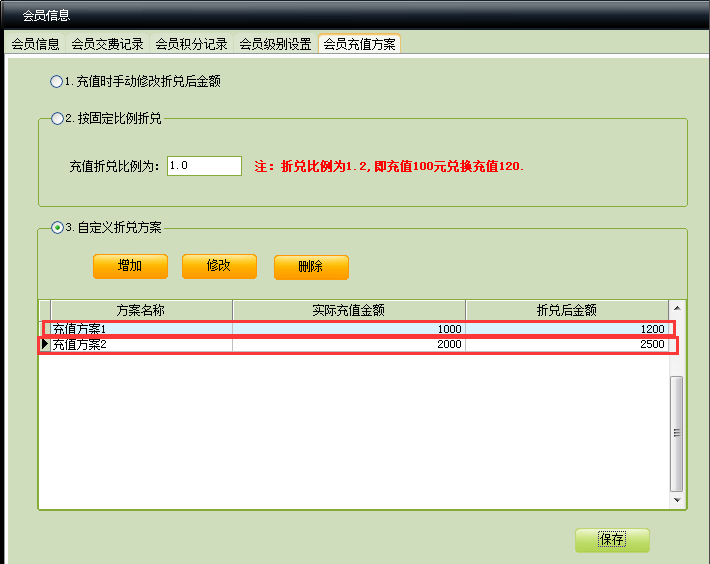Click the table scrollbar down arrow
This screenshot has height=564, width=710.
677,500
